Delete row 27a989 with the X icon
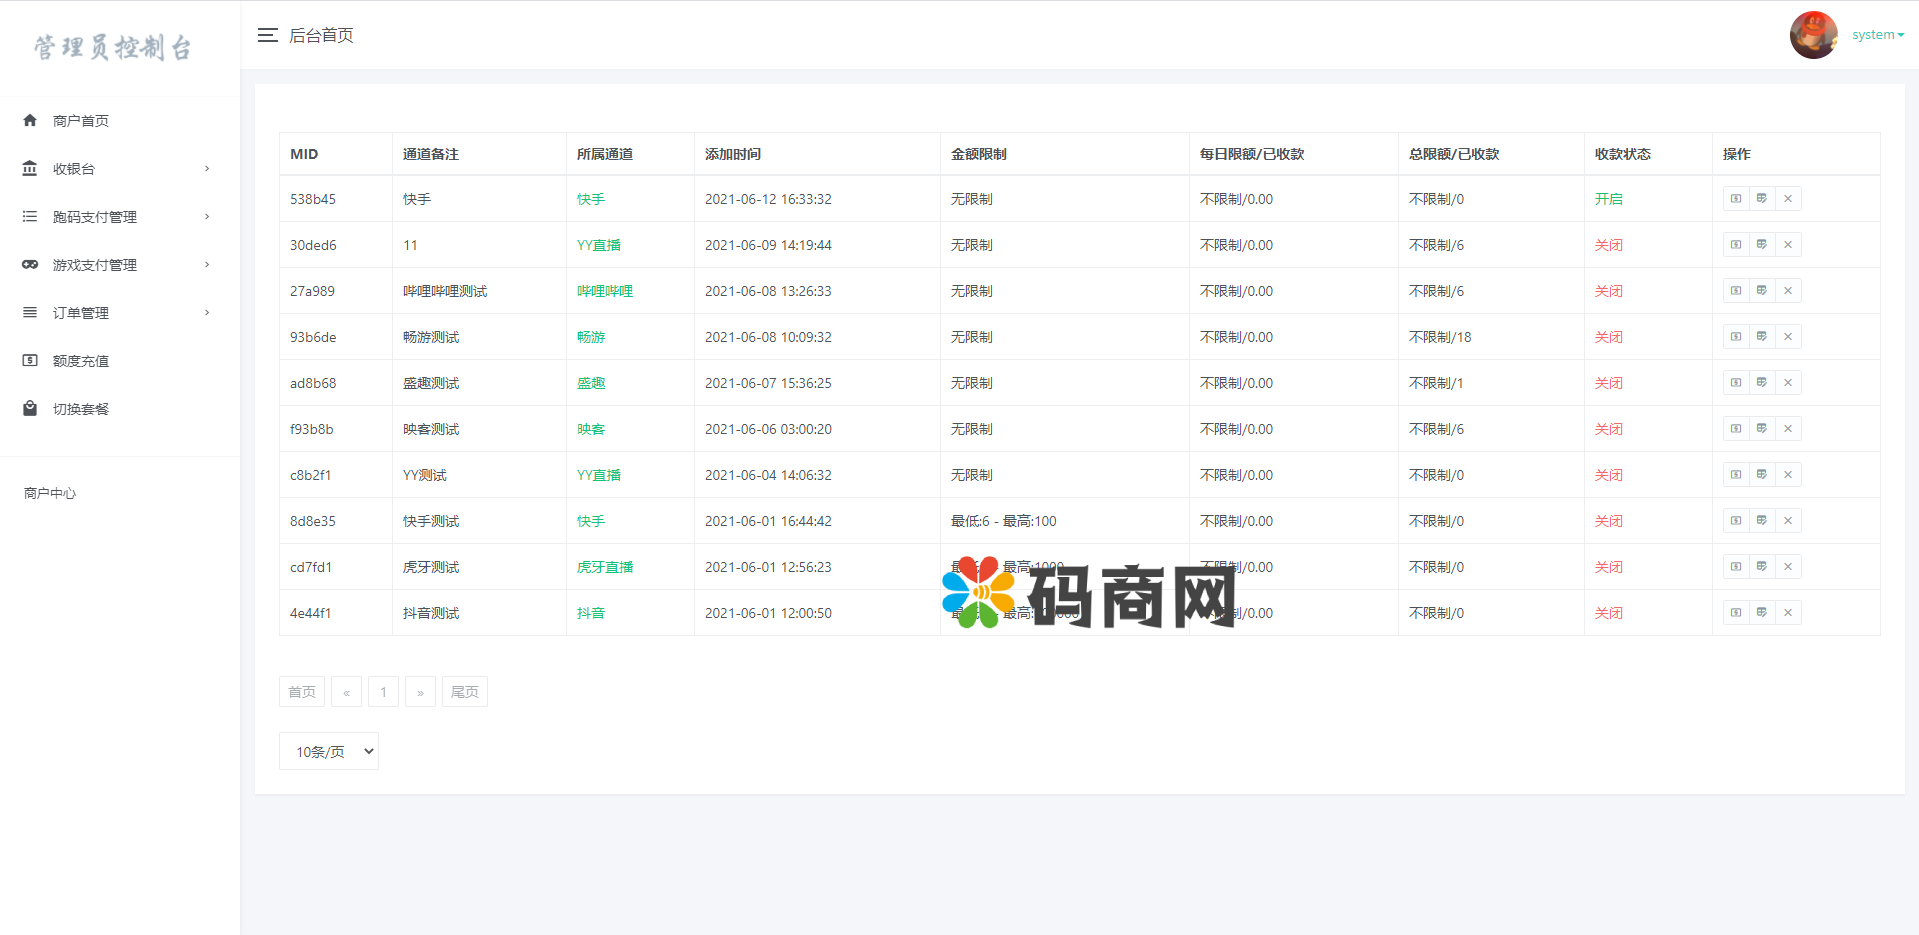The image size is (1919, 935). point(1788,291)
